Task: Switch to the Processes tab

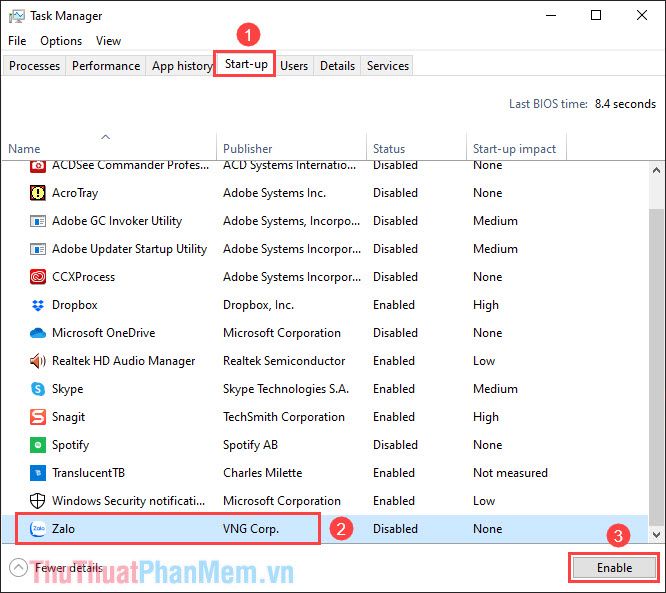Action: click(x=34, y=66)
